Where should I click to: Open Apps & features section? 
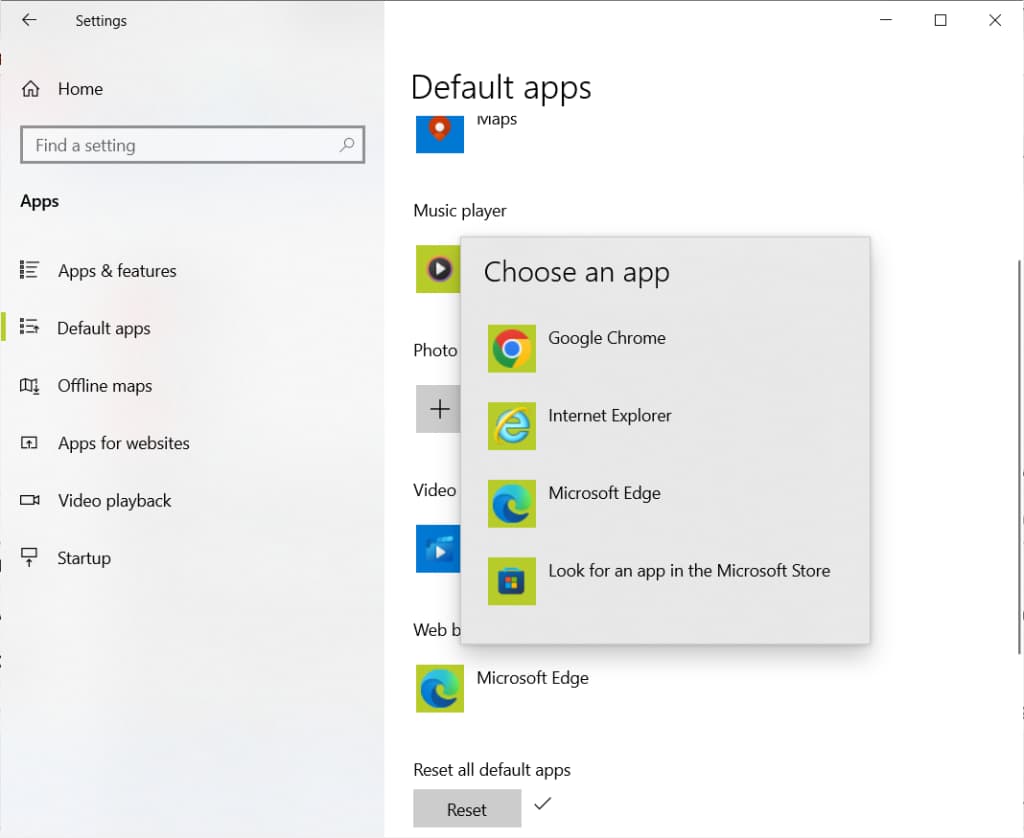(117, 270)
